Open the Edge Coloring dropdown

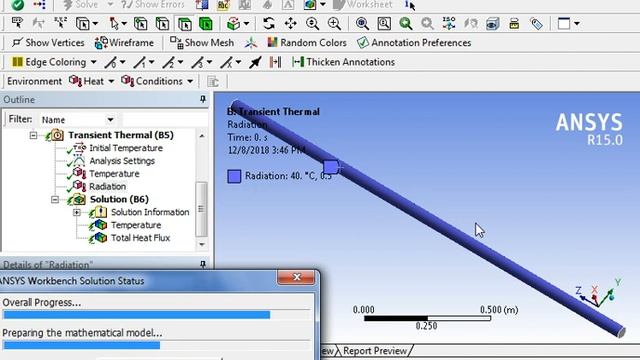(93, 62)
